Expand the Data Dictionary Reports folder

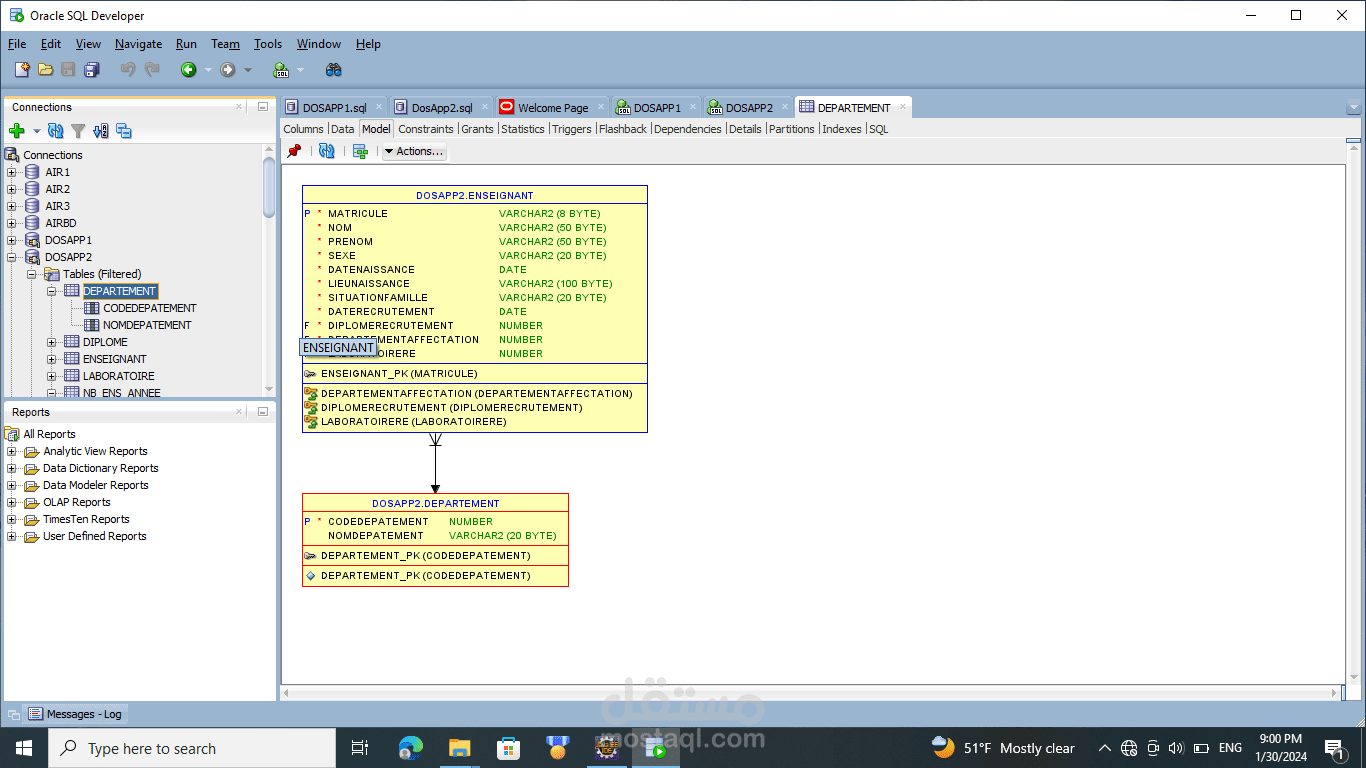pos(12,468)
